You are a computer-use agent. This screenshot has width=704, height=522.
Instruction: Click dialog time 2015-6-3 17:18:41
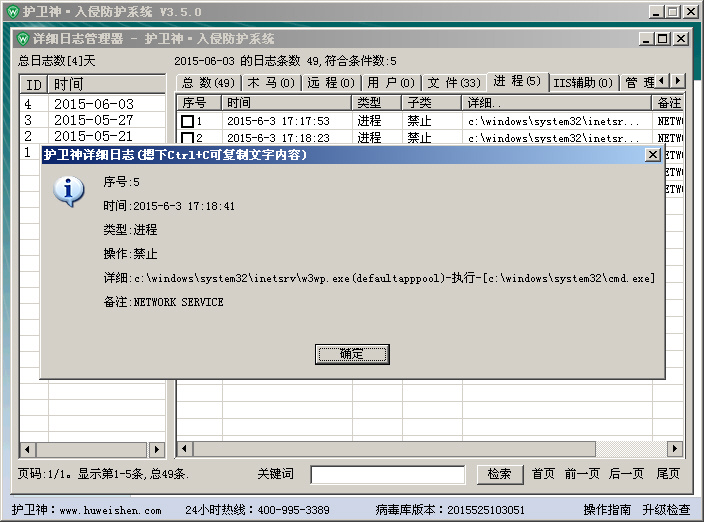(x=184, y=206)
